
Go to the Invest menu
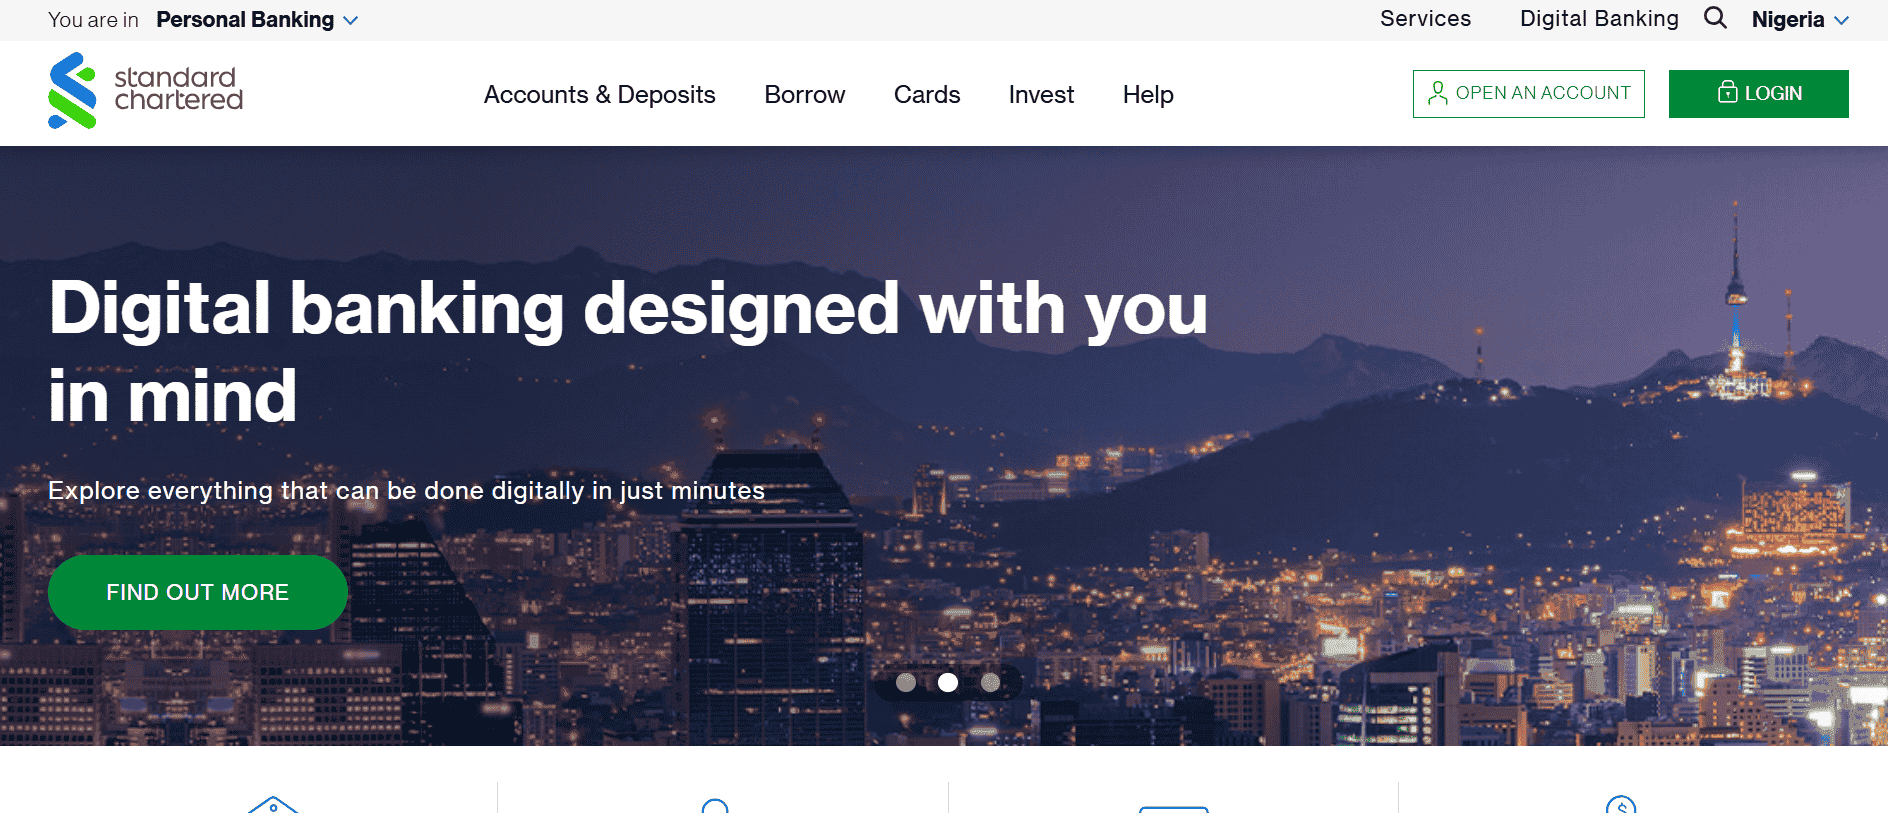point(1041,95)
